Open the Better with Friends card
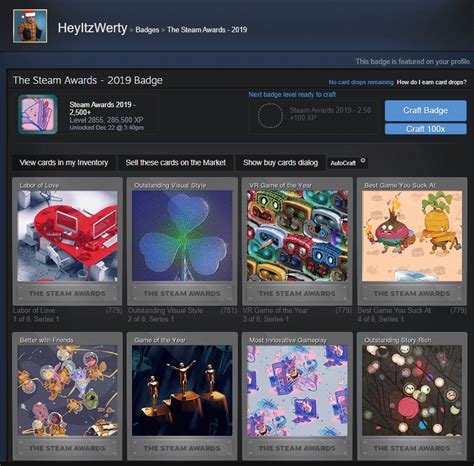 click(67, 396)
